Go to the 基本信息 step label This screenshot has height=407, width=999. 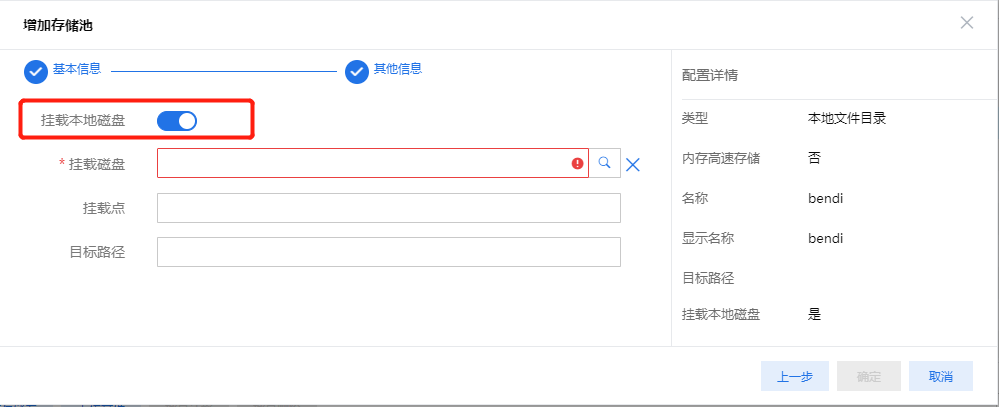76,70
